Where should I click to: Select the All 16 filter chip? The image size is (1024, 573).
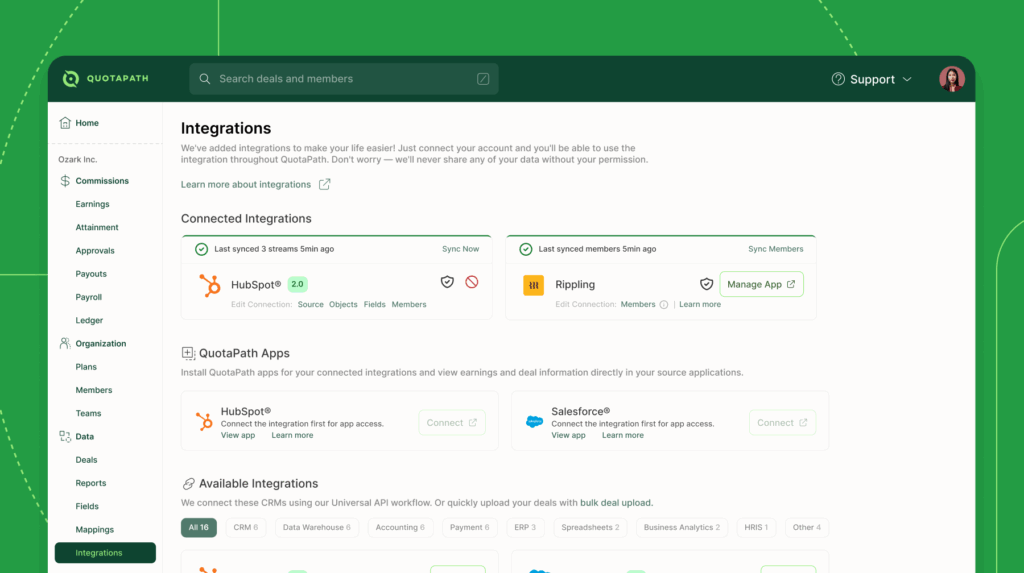coord(198,527)
